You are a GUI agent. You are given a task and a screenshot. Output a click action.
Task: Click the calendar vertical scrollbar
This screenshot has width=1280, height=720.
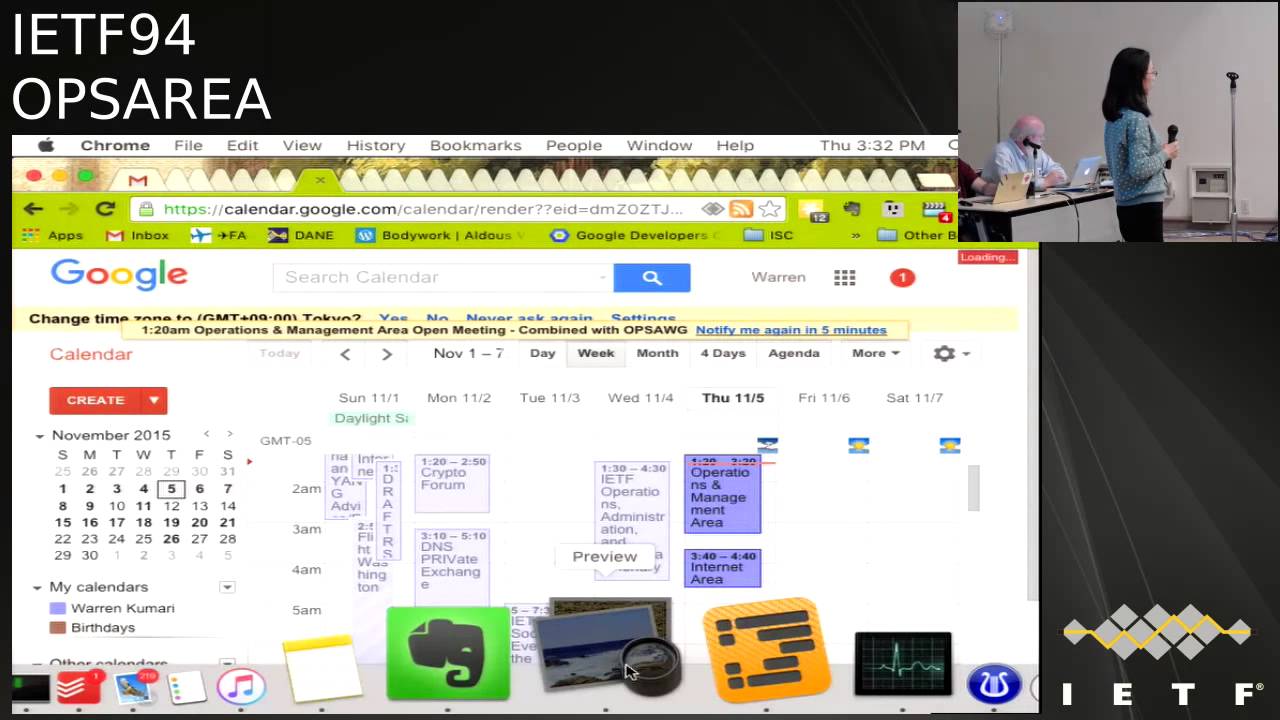974,488
